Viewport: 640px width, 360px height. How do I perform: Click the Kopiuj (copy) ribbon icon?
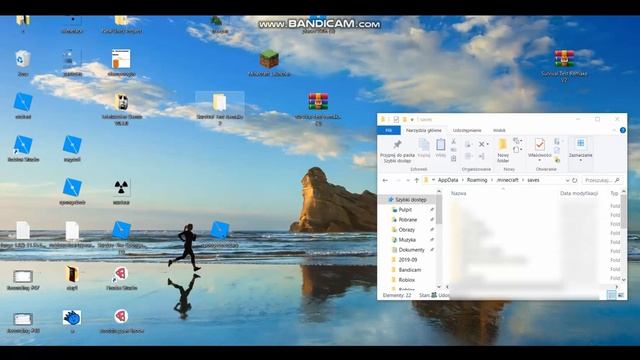pos(424,148)
